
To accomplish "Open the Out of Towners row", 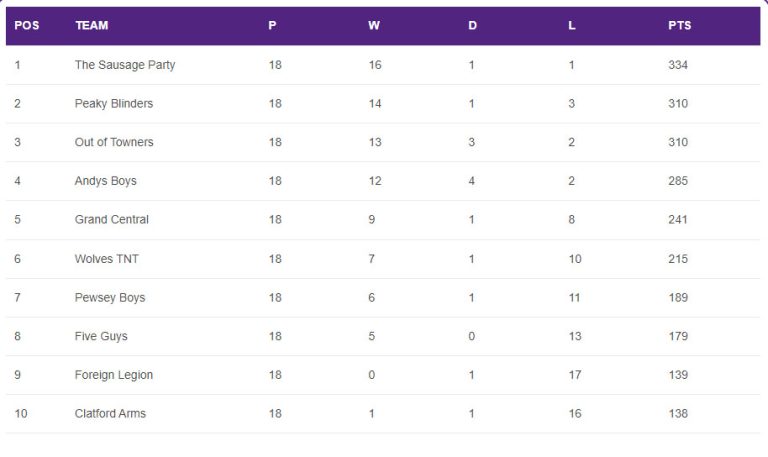I will coord(383,143).
